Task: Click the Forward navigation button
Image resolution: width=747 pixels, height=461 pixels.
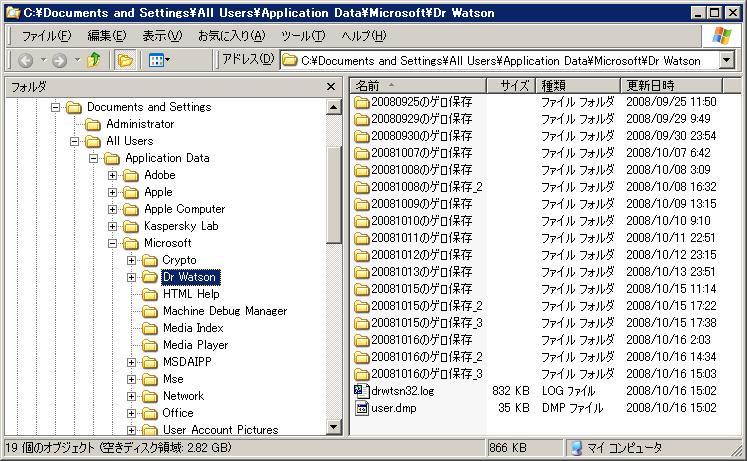Action: coord(60,60)
